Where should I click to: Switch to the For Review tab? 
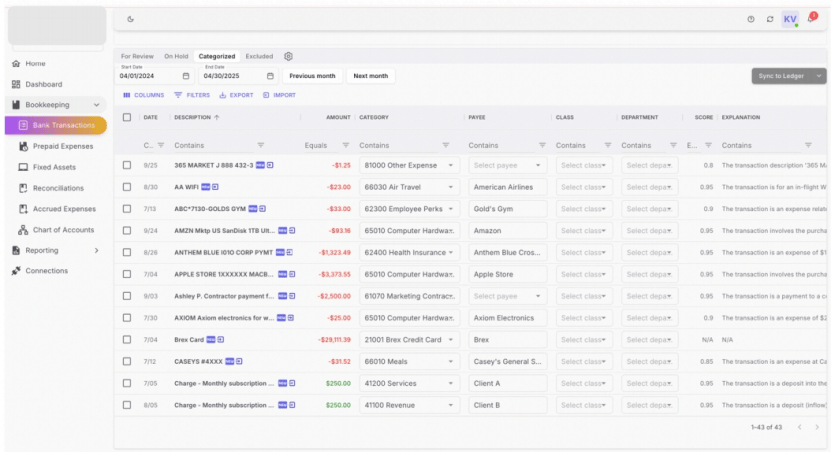[137, 56]
